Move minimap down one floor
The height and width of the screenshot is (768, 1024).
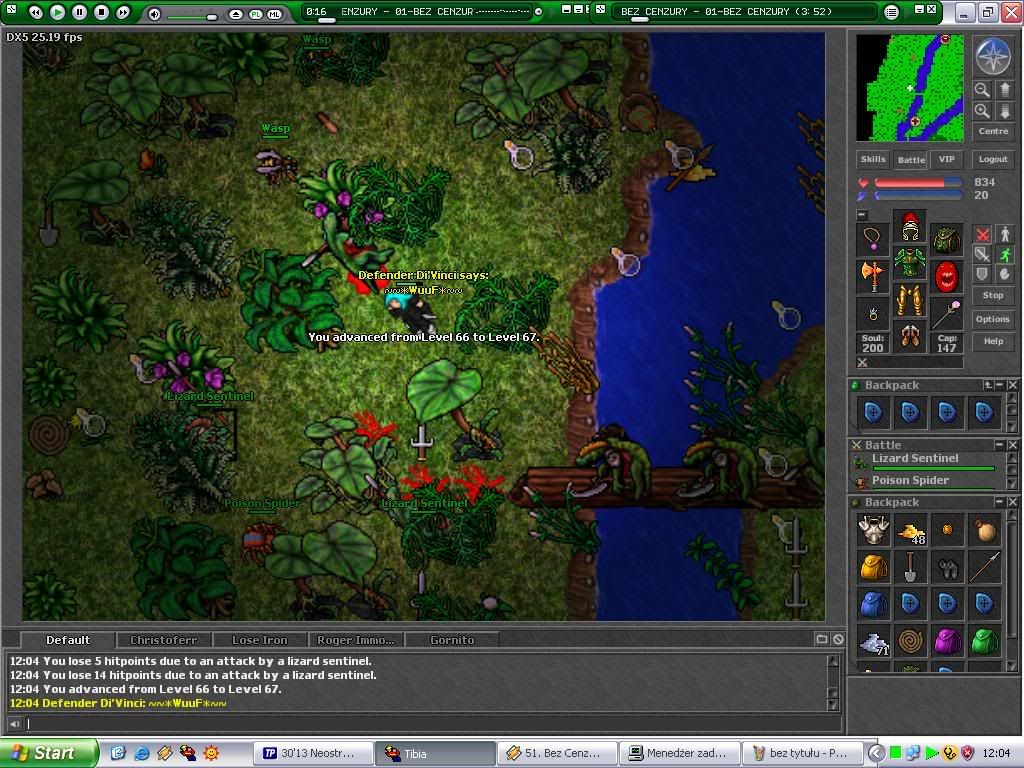pyautogui.click(x=1004, y=111)
